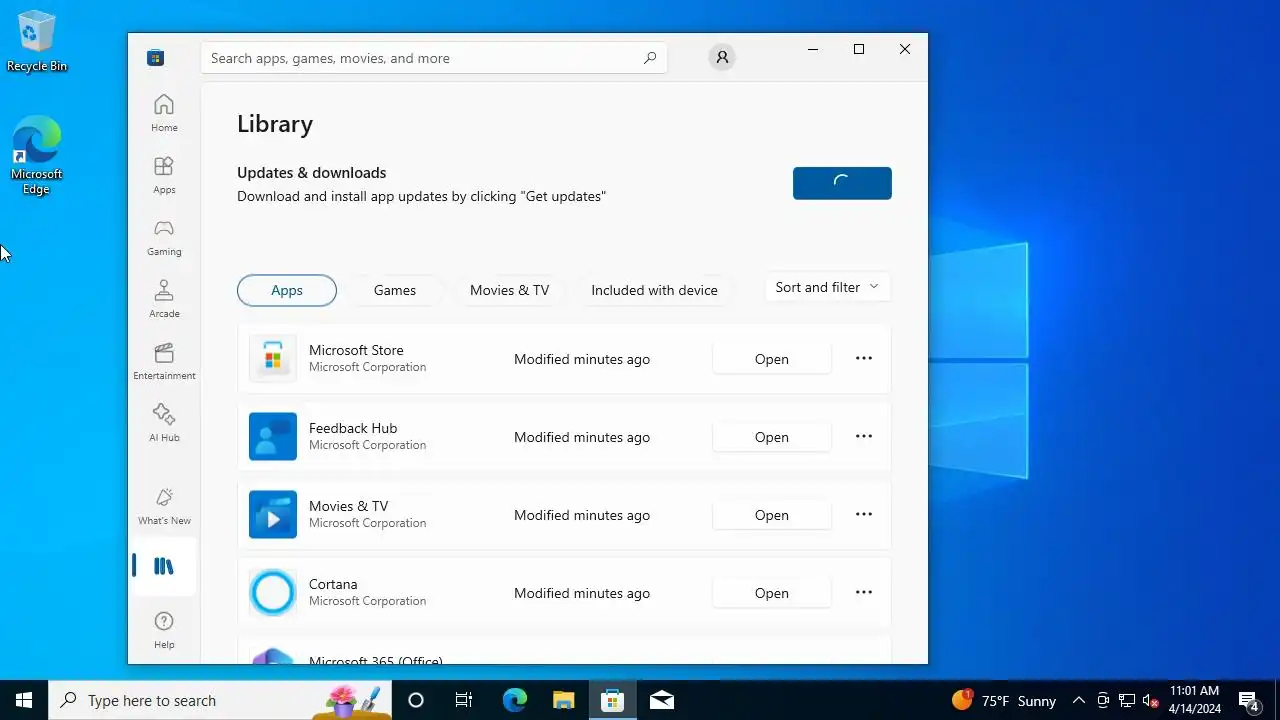Open the Entertainment section

[x=164, y=361]
